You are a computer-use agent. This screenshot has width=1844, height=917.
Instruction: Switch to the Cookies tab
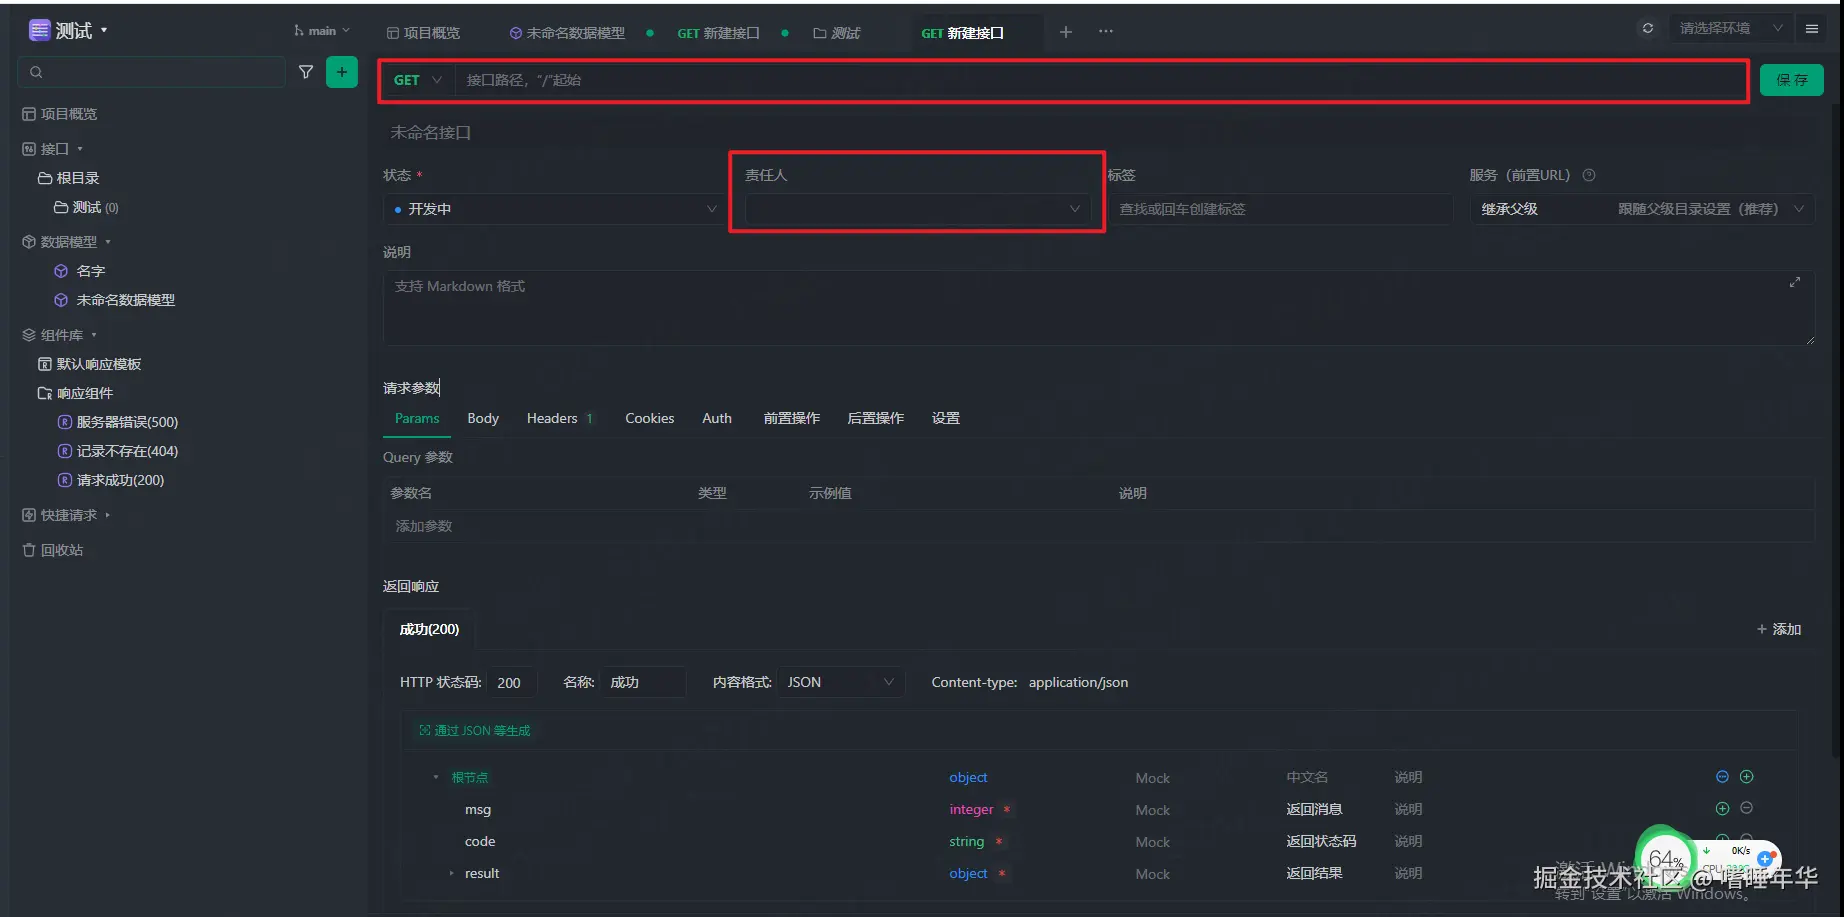pos(650,418)
